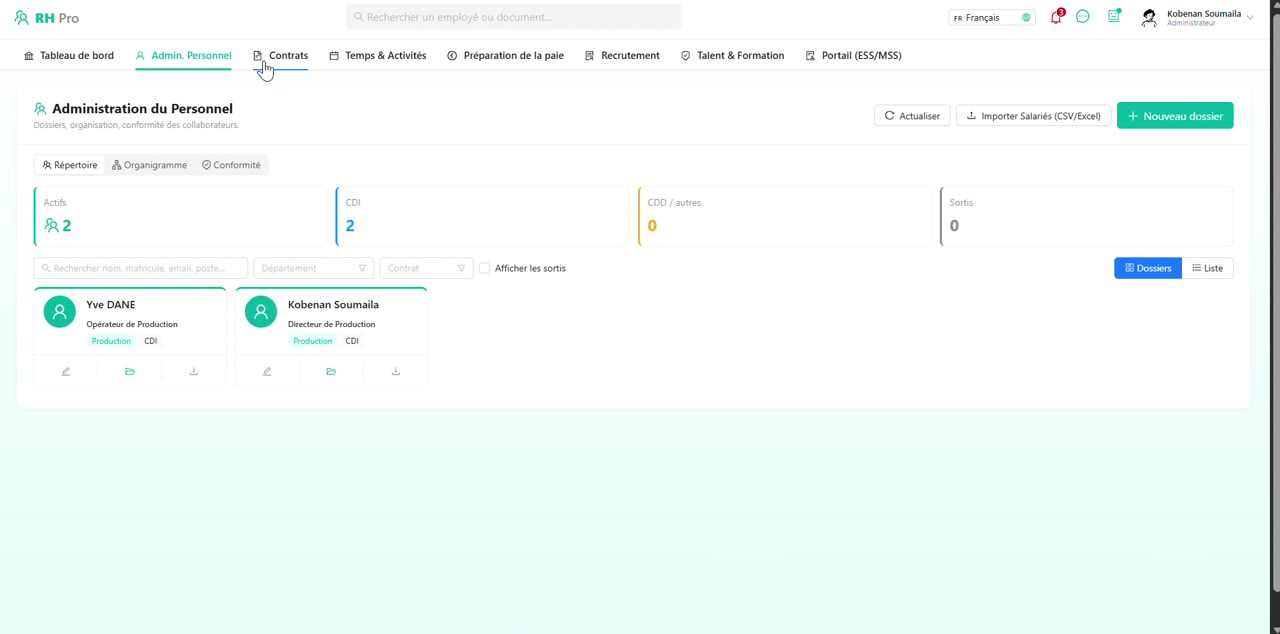Click the Sortis stat card

coord(1087,216)
